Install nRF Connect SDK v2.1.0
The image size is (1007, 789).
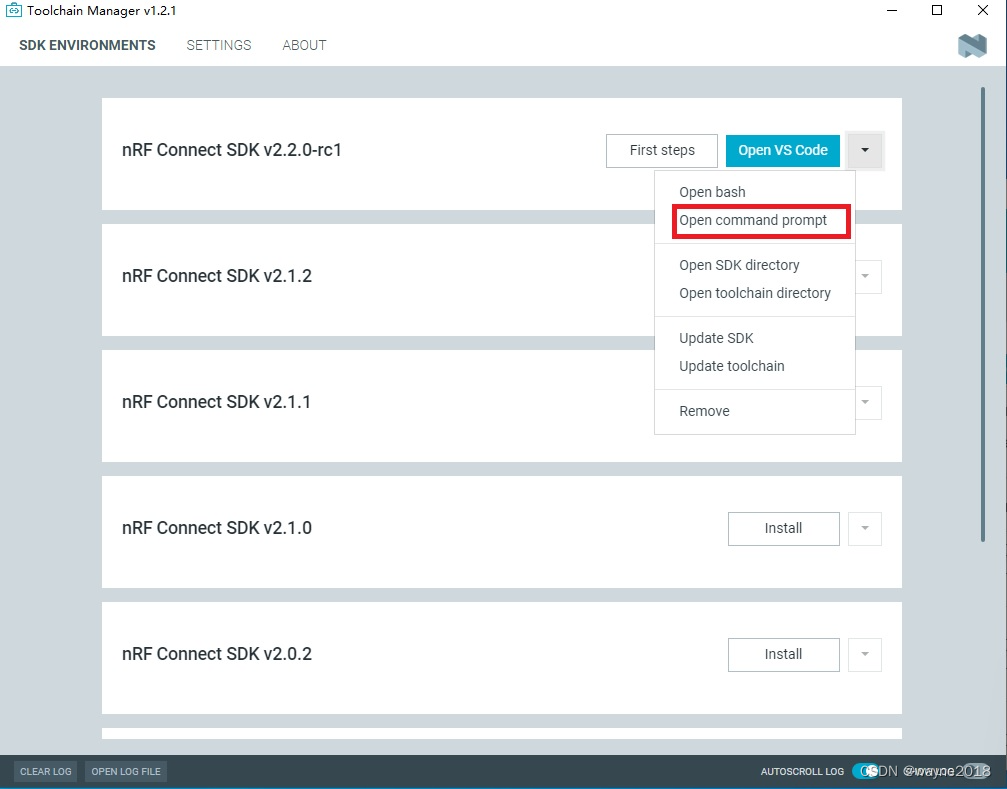(x=784, y=528)
